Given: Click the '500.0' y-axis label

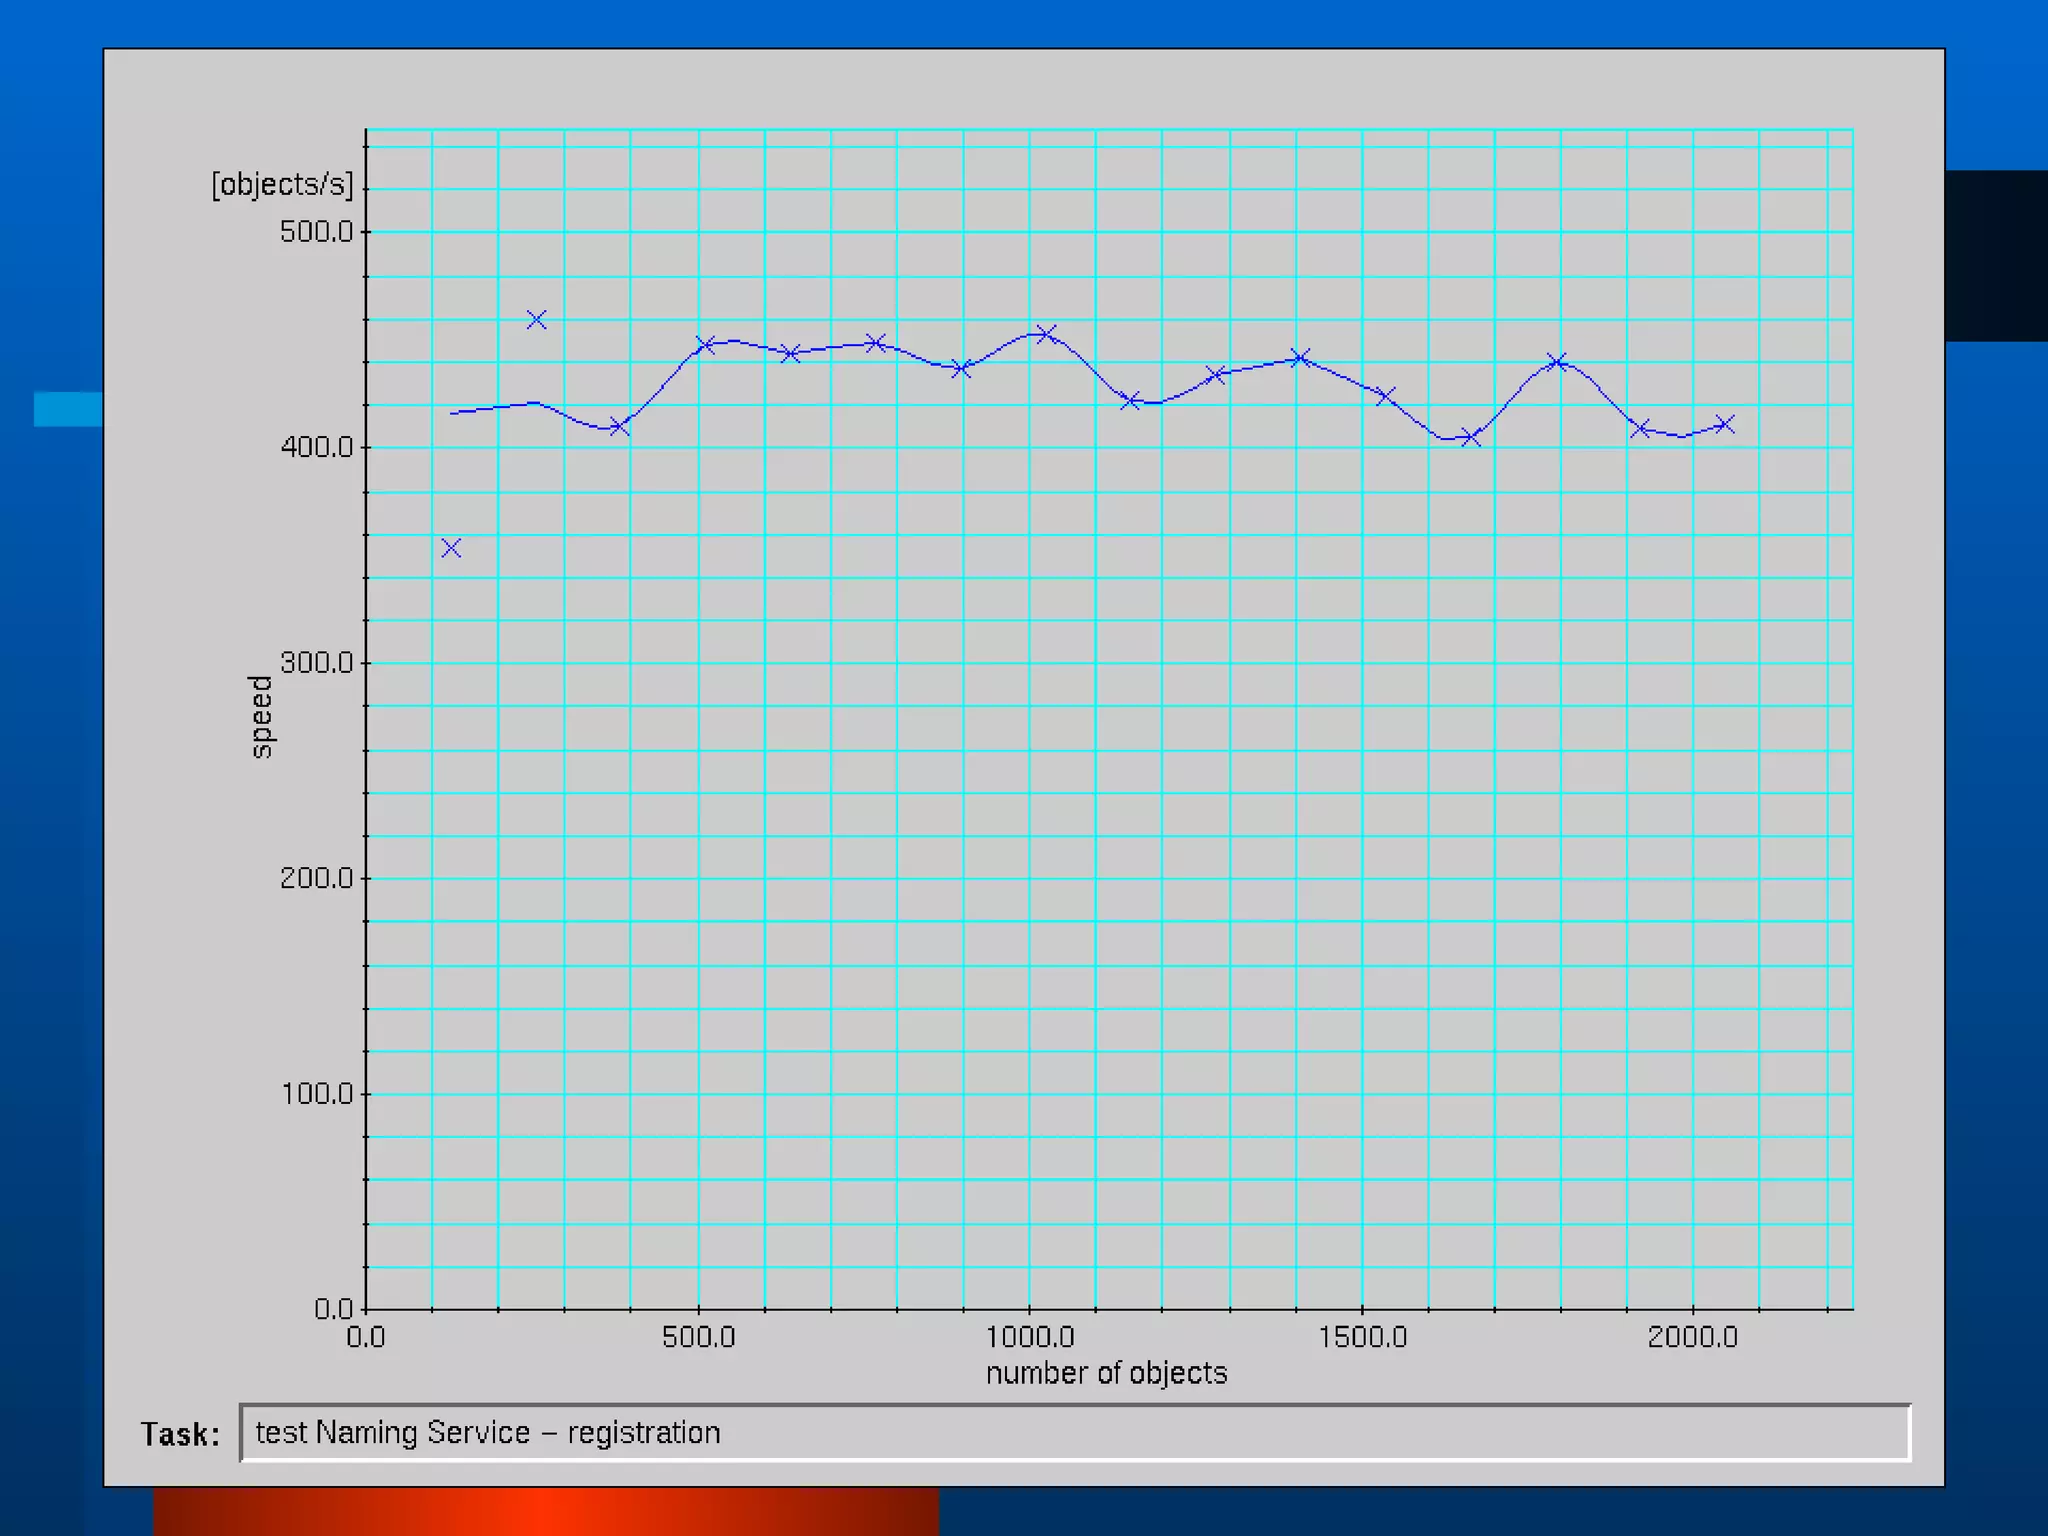Looking at the screenshot, I should (316, 232).
